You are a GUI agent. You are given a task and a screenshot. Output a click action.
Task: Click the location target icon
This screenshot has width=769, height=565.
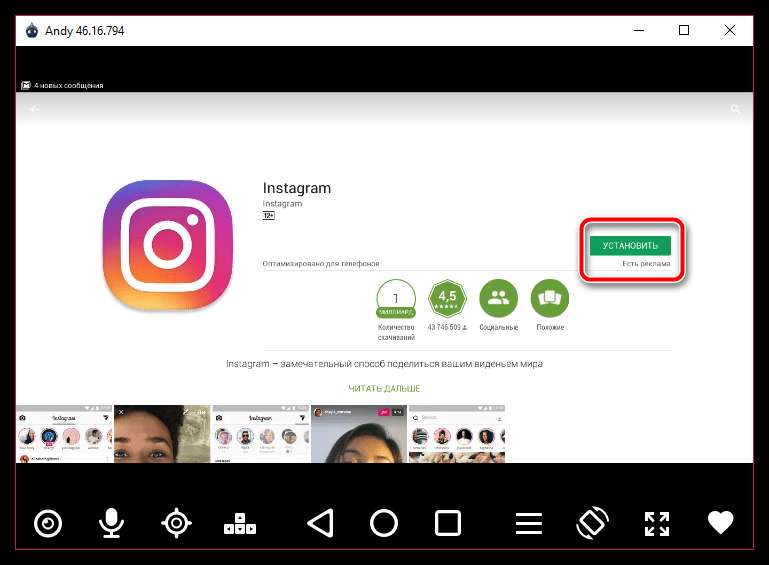176,523
